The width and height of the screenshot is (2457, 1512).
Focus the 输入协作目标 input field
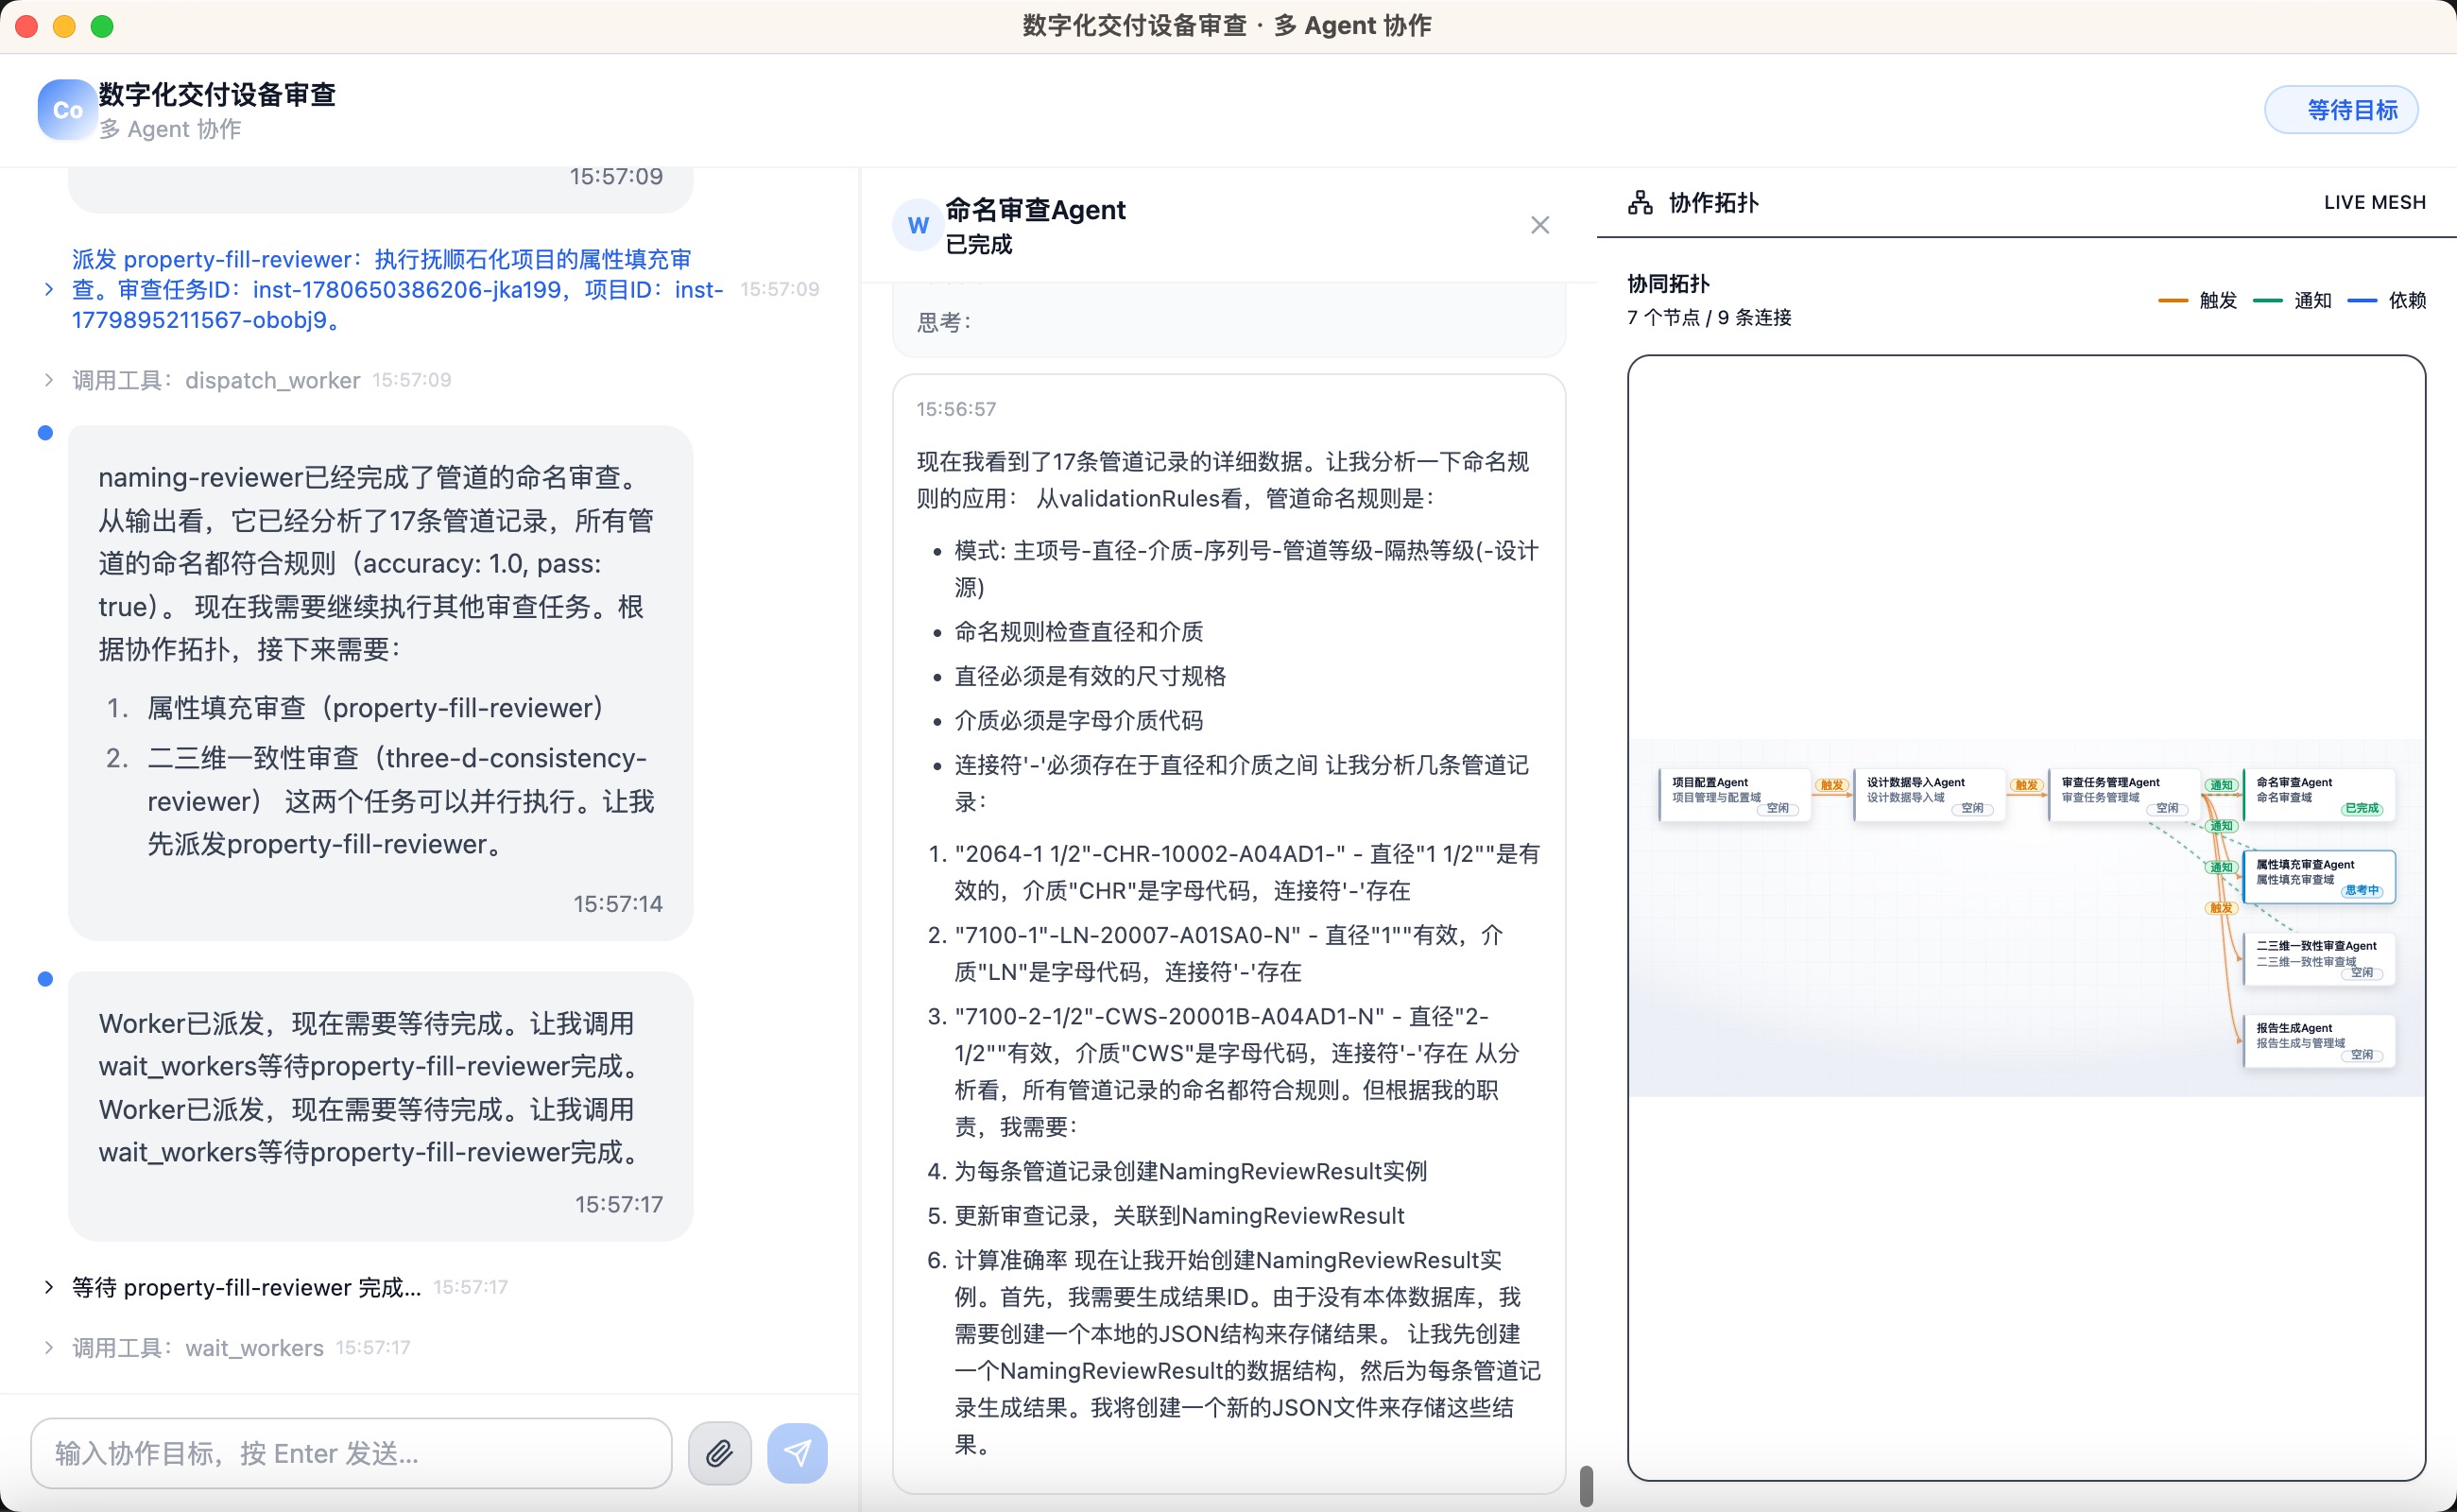point(351,1452)
